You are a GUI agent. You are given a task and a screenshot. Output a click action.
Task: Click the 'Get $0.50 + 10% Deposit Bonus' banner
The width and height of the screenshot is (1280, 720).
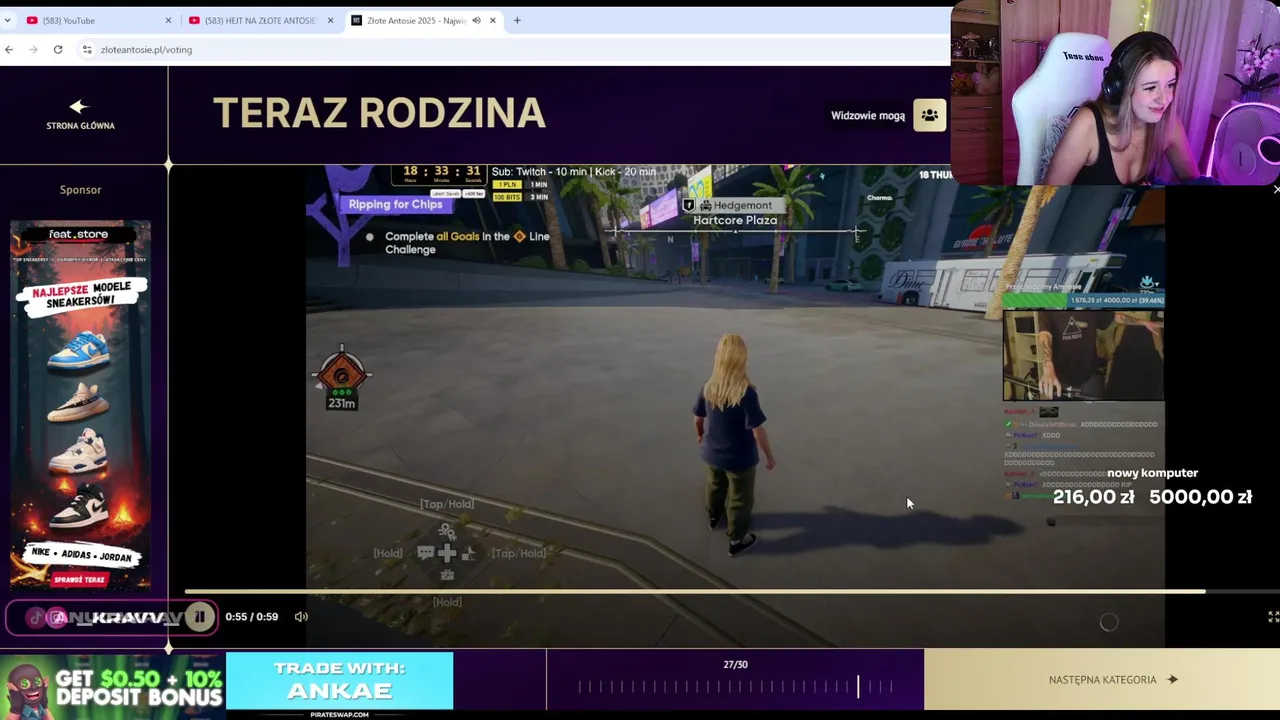pos(112,685)
